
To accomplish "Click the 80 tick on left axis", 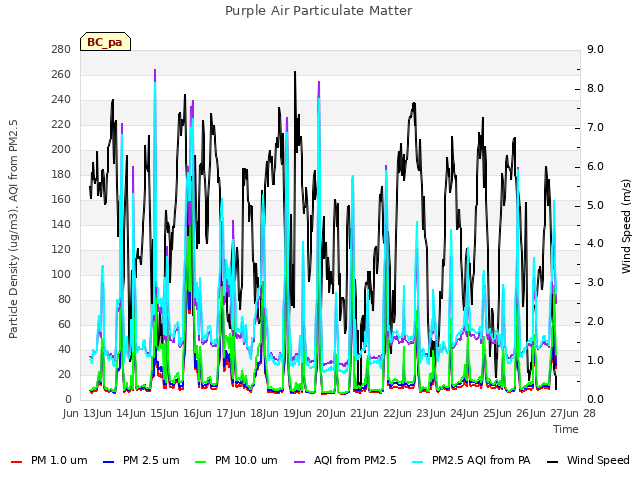I will pyautogui.click(x=64, y=299).
